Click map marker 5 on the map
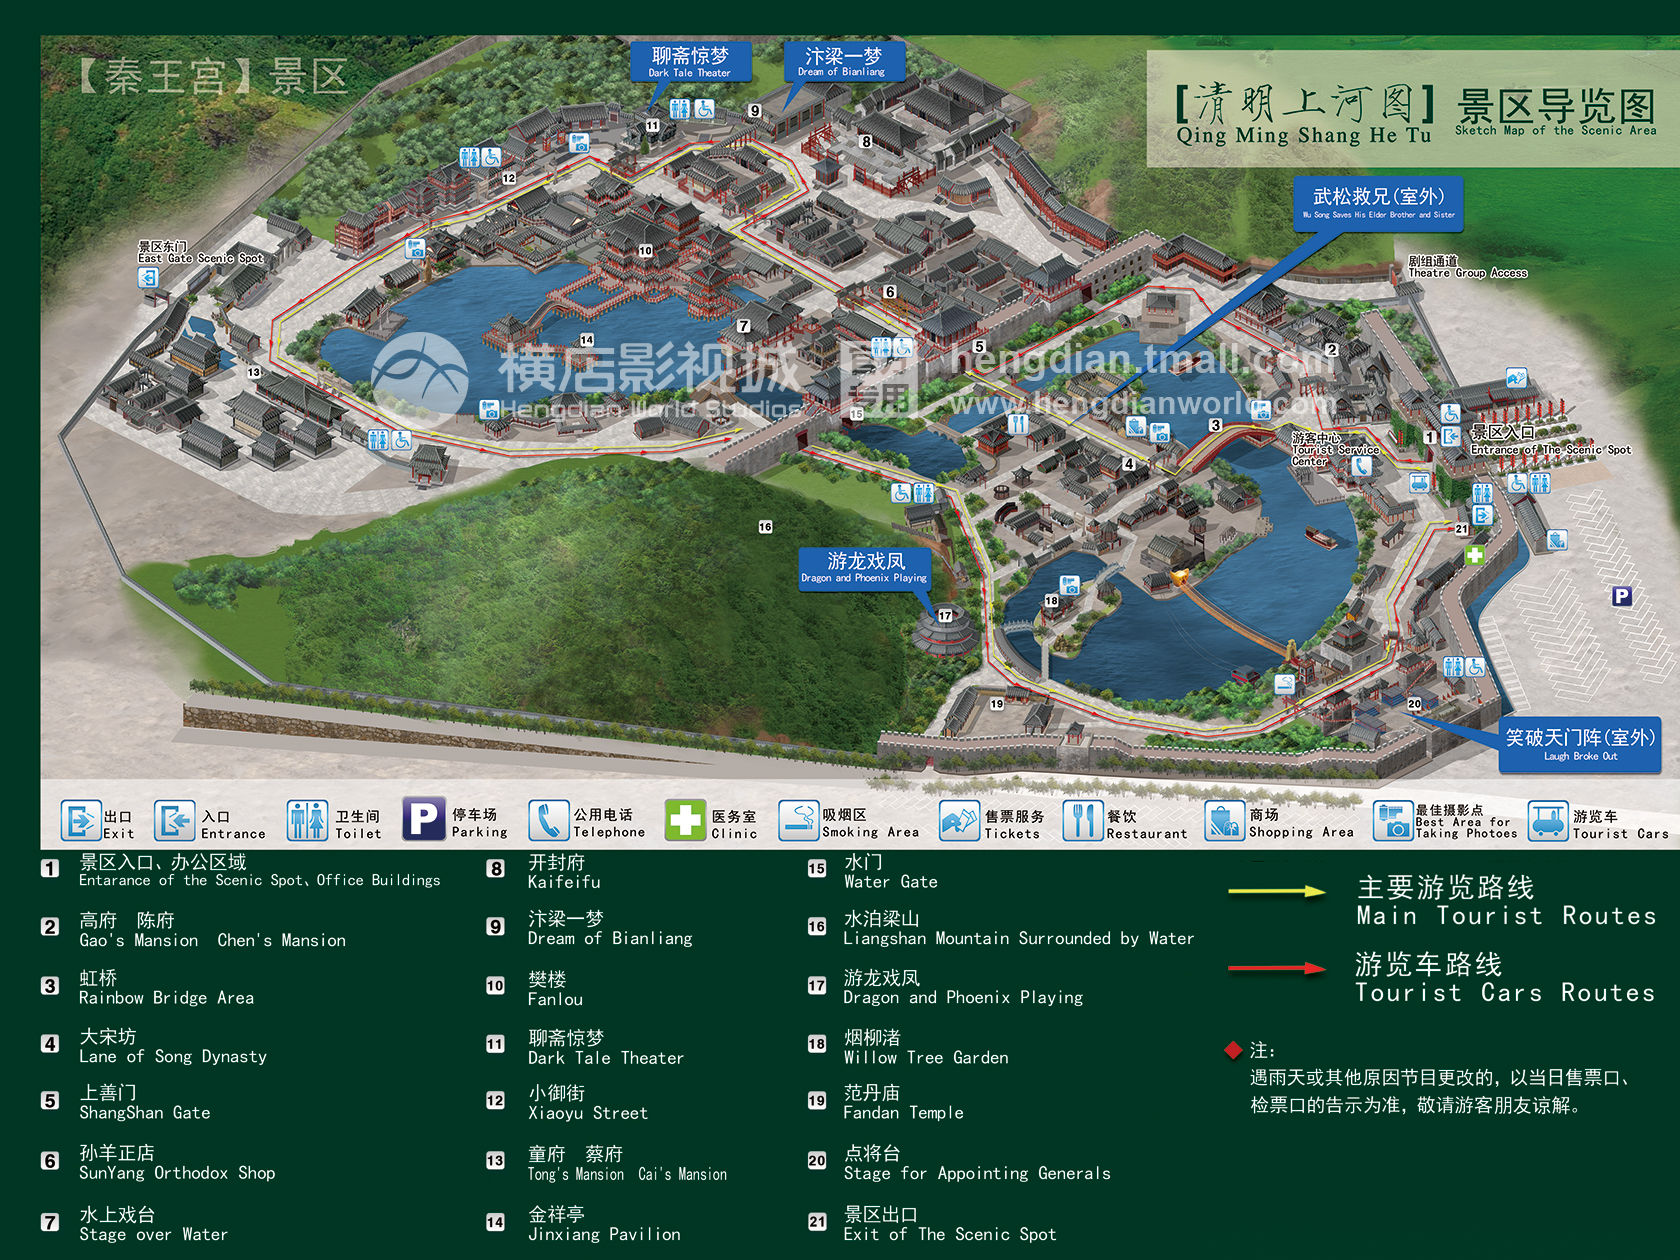The width and height of the screenshot is (1680, 1260). click(979, 347)
